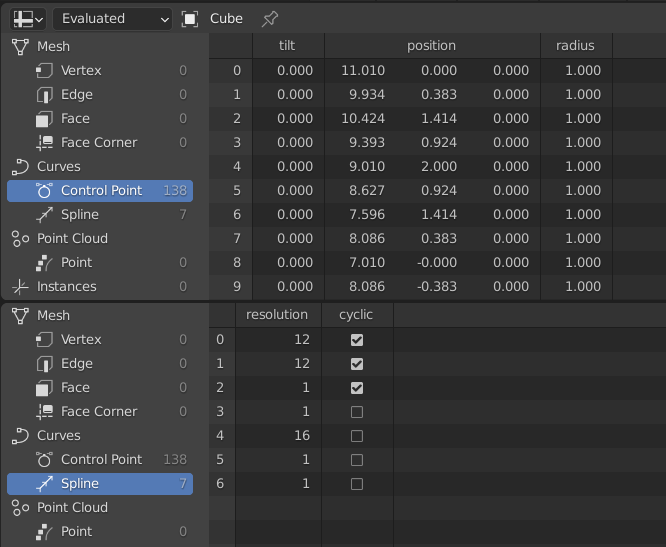
Task: Select Face domain in the upper panel
Action: (100, 118)
